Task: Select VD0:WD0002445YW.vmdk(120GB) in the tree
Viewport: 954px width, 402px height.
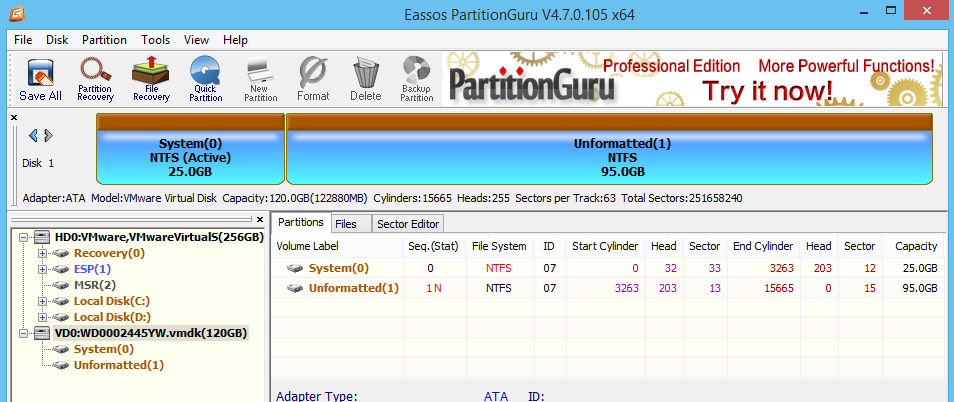Action: click(x=151, y=333)
